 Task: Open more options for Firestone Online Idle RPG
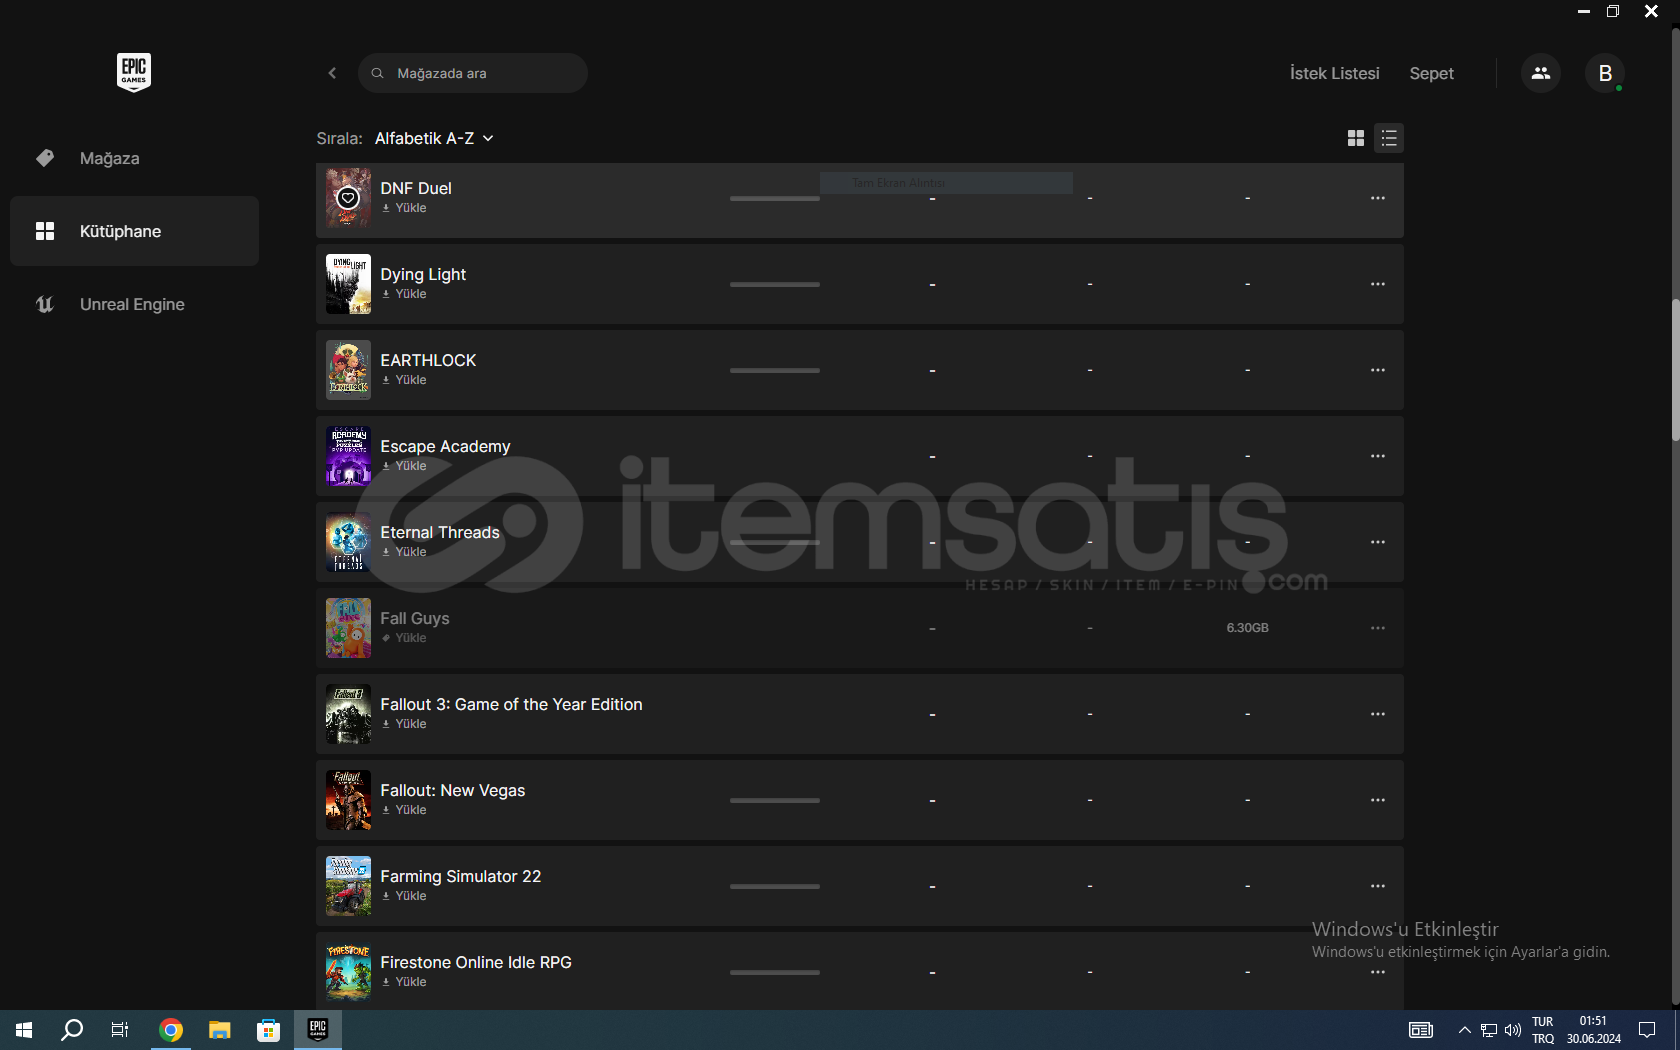1377,972
